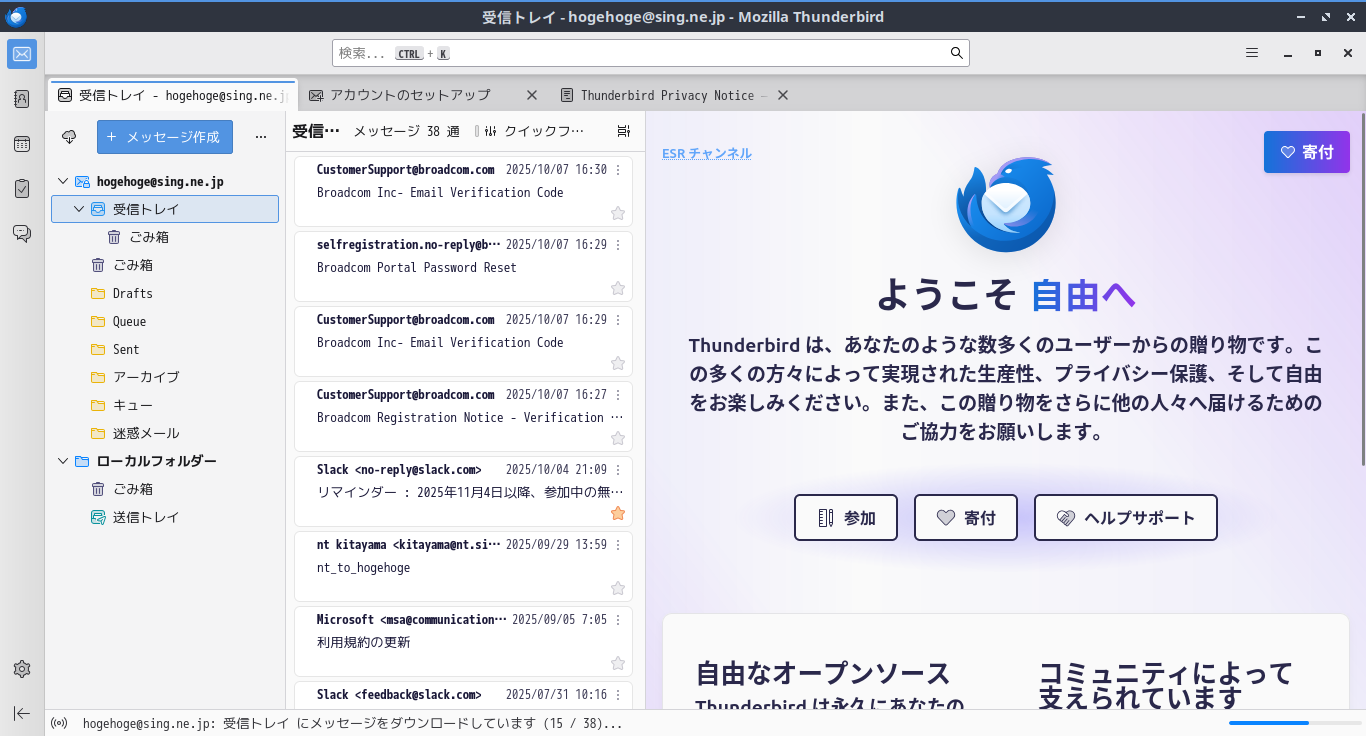Collapse the ローカルフォルダー tree

(63, 461)
